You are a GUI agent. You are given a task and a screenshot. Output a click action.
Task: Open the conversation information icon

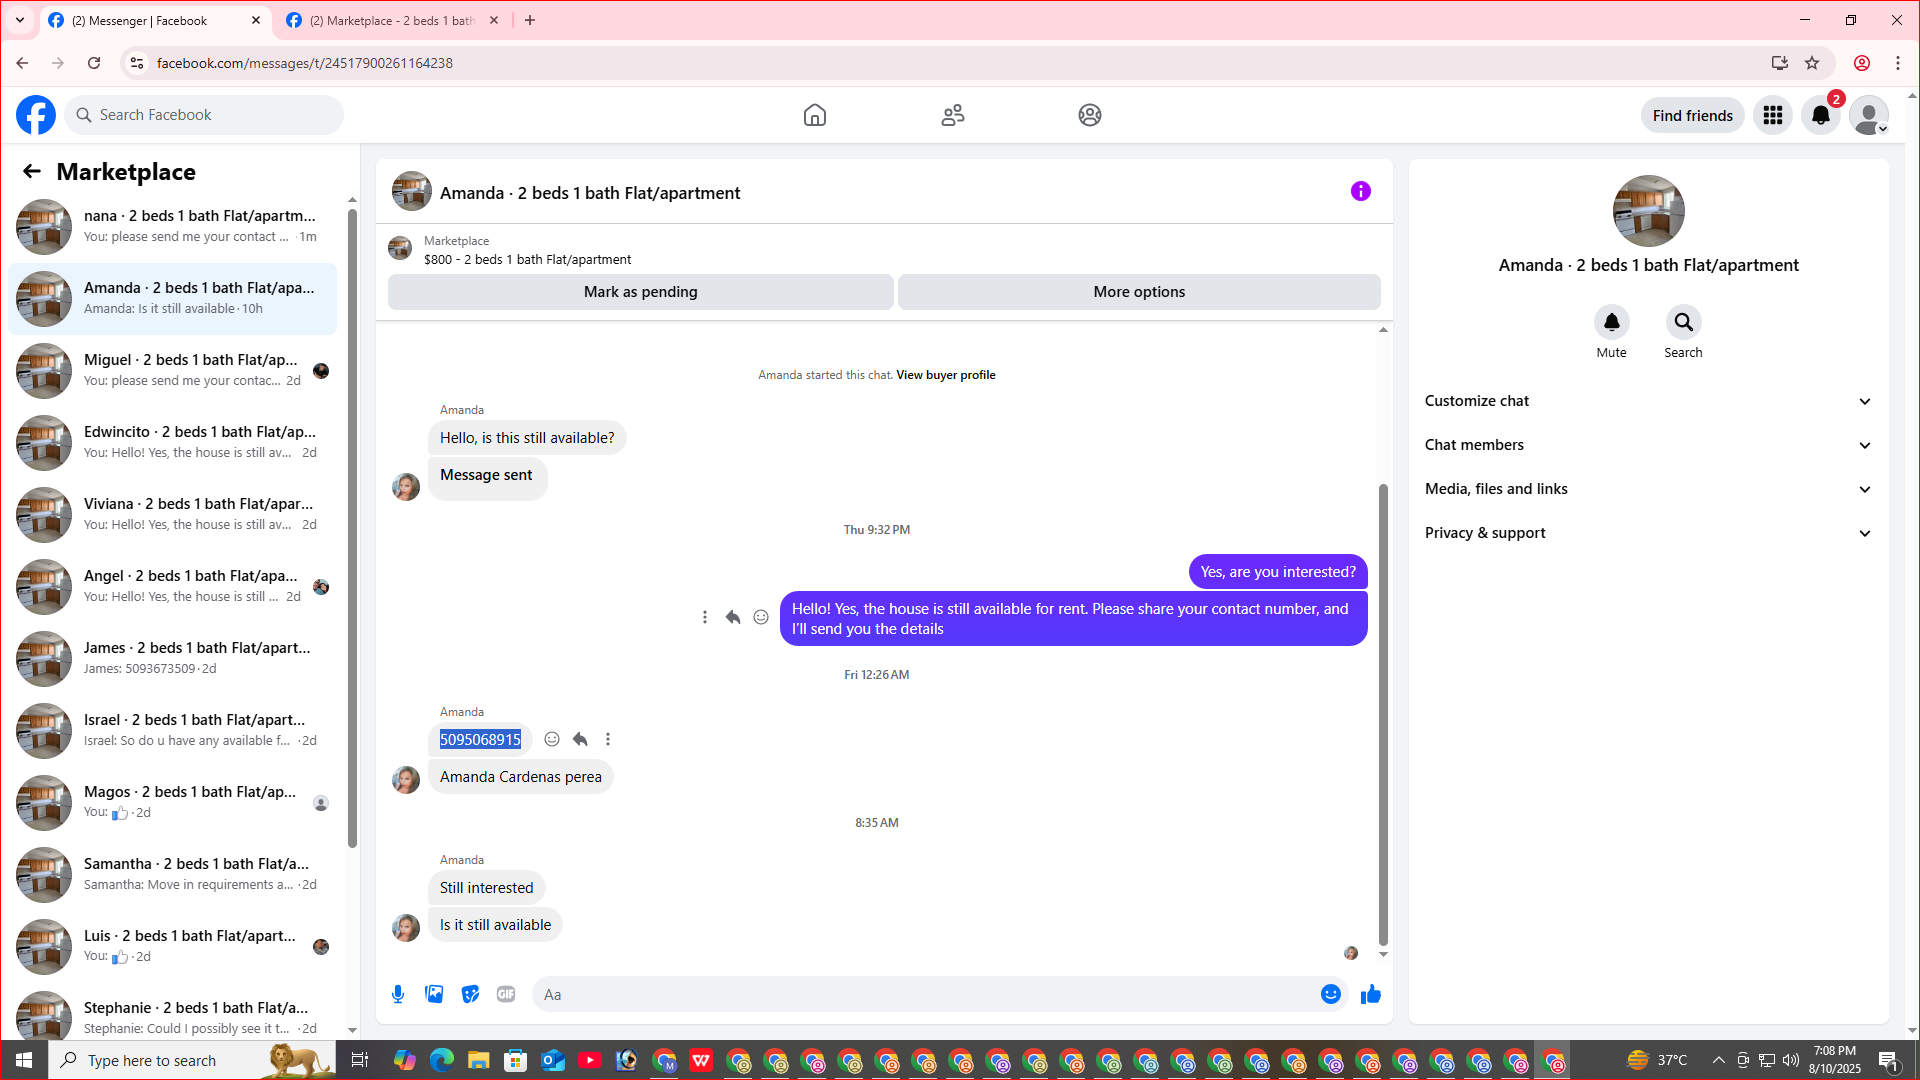click(1360, 191)
